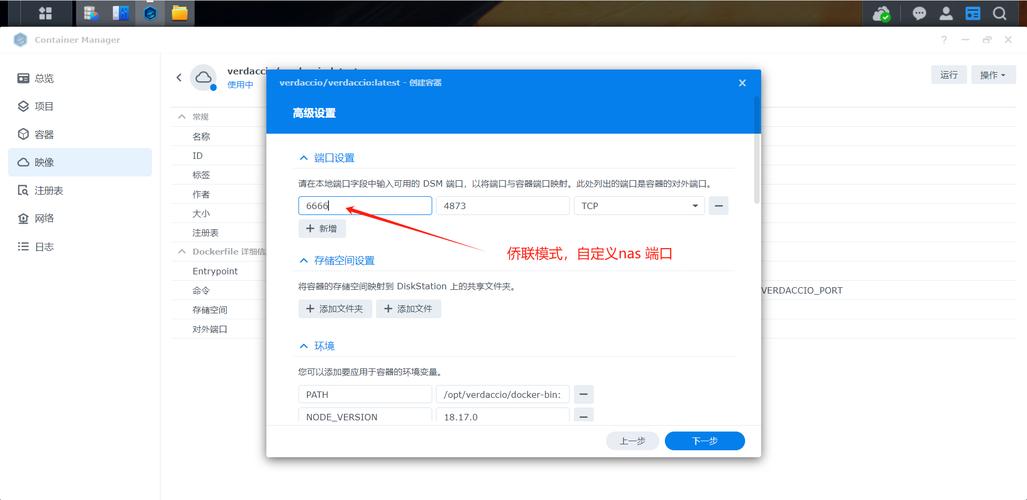Click the 运行 button
Image resolution: width=1027 pixels, height=500 pixels.
click(949, 75)
